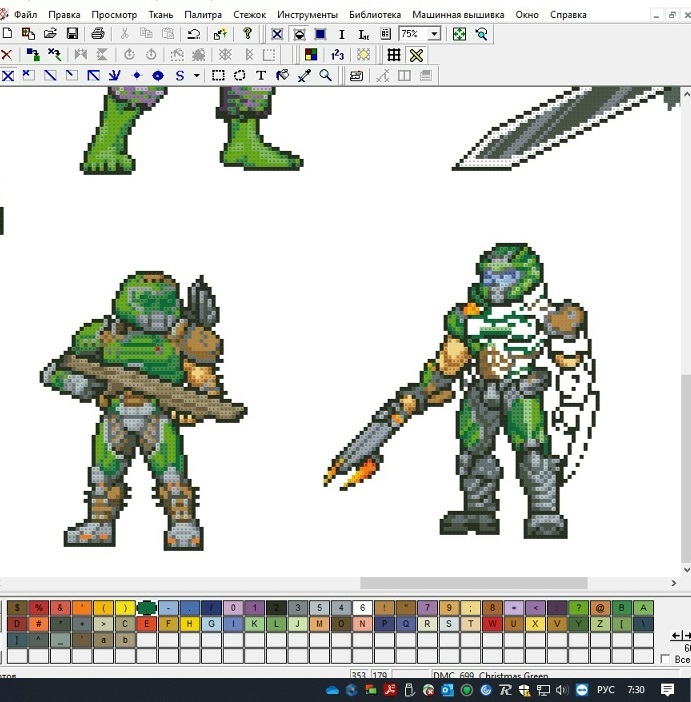Select the rectangular selection tool
The height and width of the screenshot is (702, 691).
(x=218, y=76)
